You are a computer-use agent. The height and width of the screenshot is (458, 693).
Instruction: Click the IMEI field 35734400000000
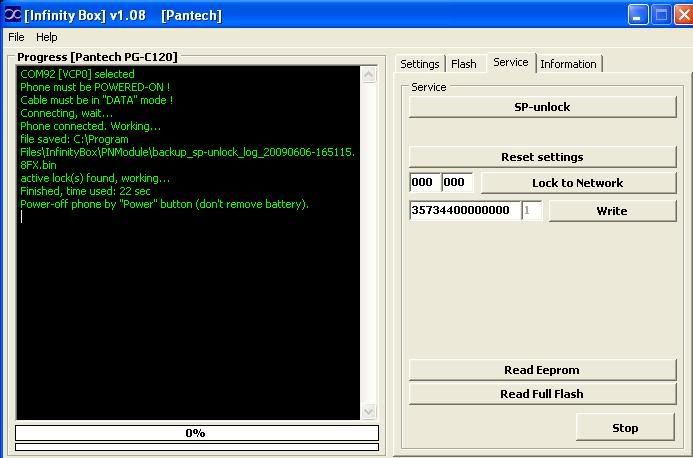(x=465, y=210)
